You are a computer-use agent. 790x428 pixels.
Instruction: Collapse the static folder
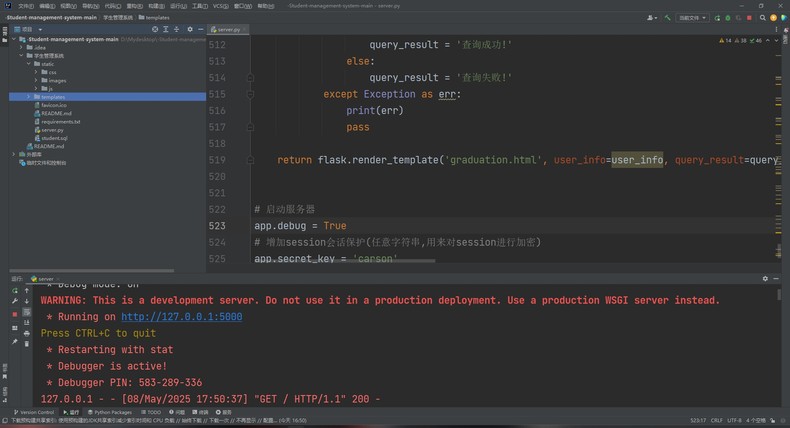coord(28,64)
